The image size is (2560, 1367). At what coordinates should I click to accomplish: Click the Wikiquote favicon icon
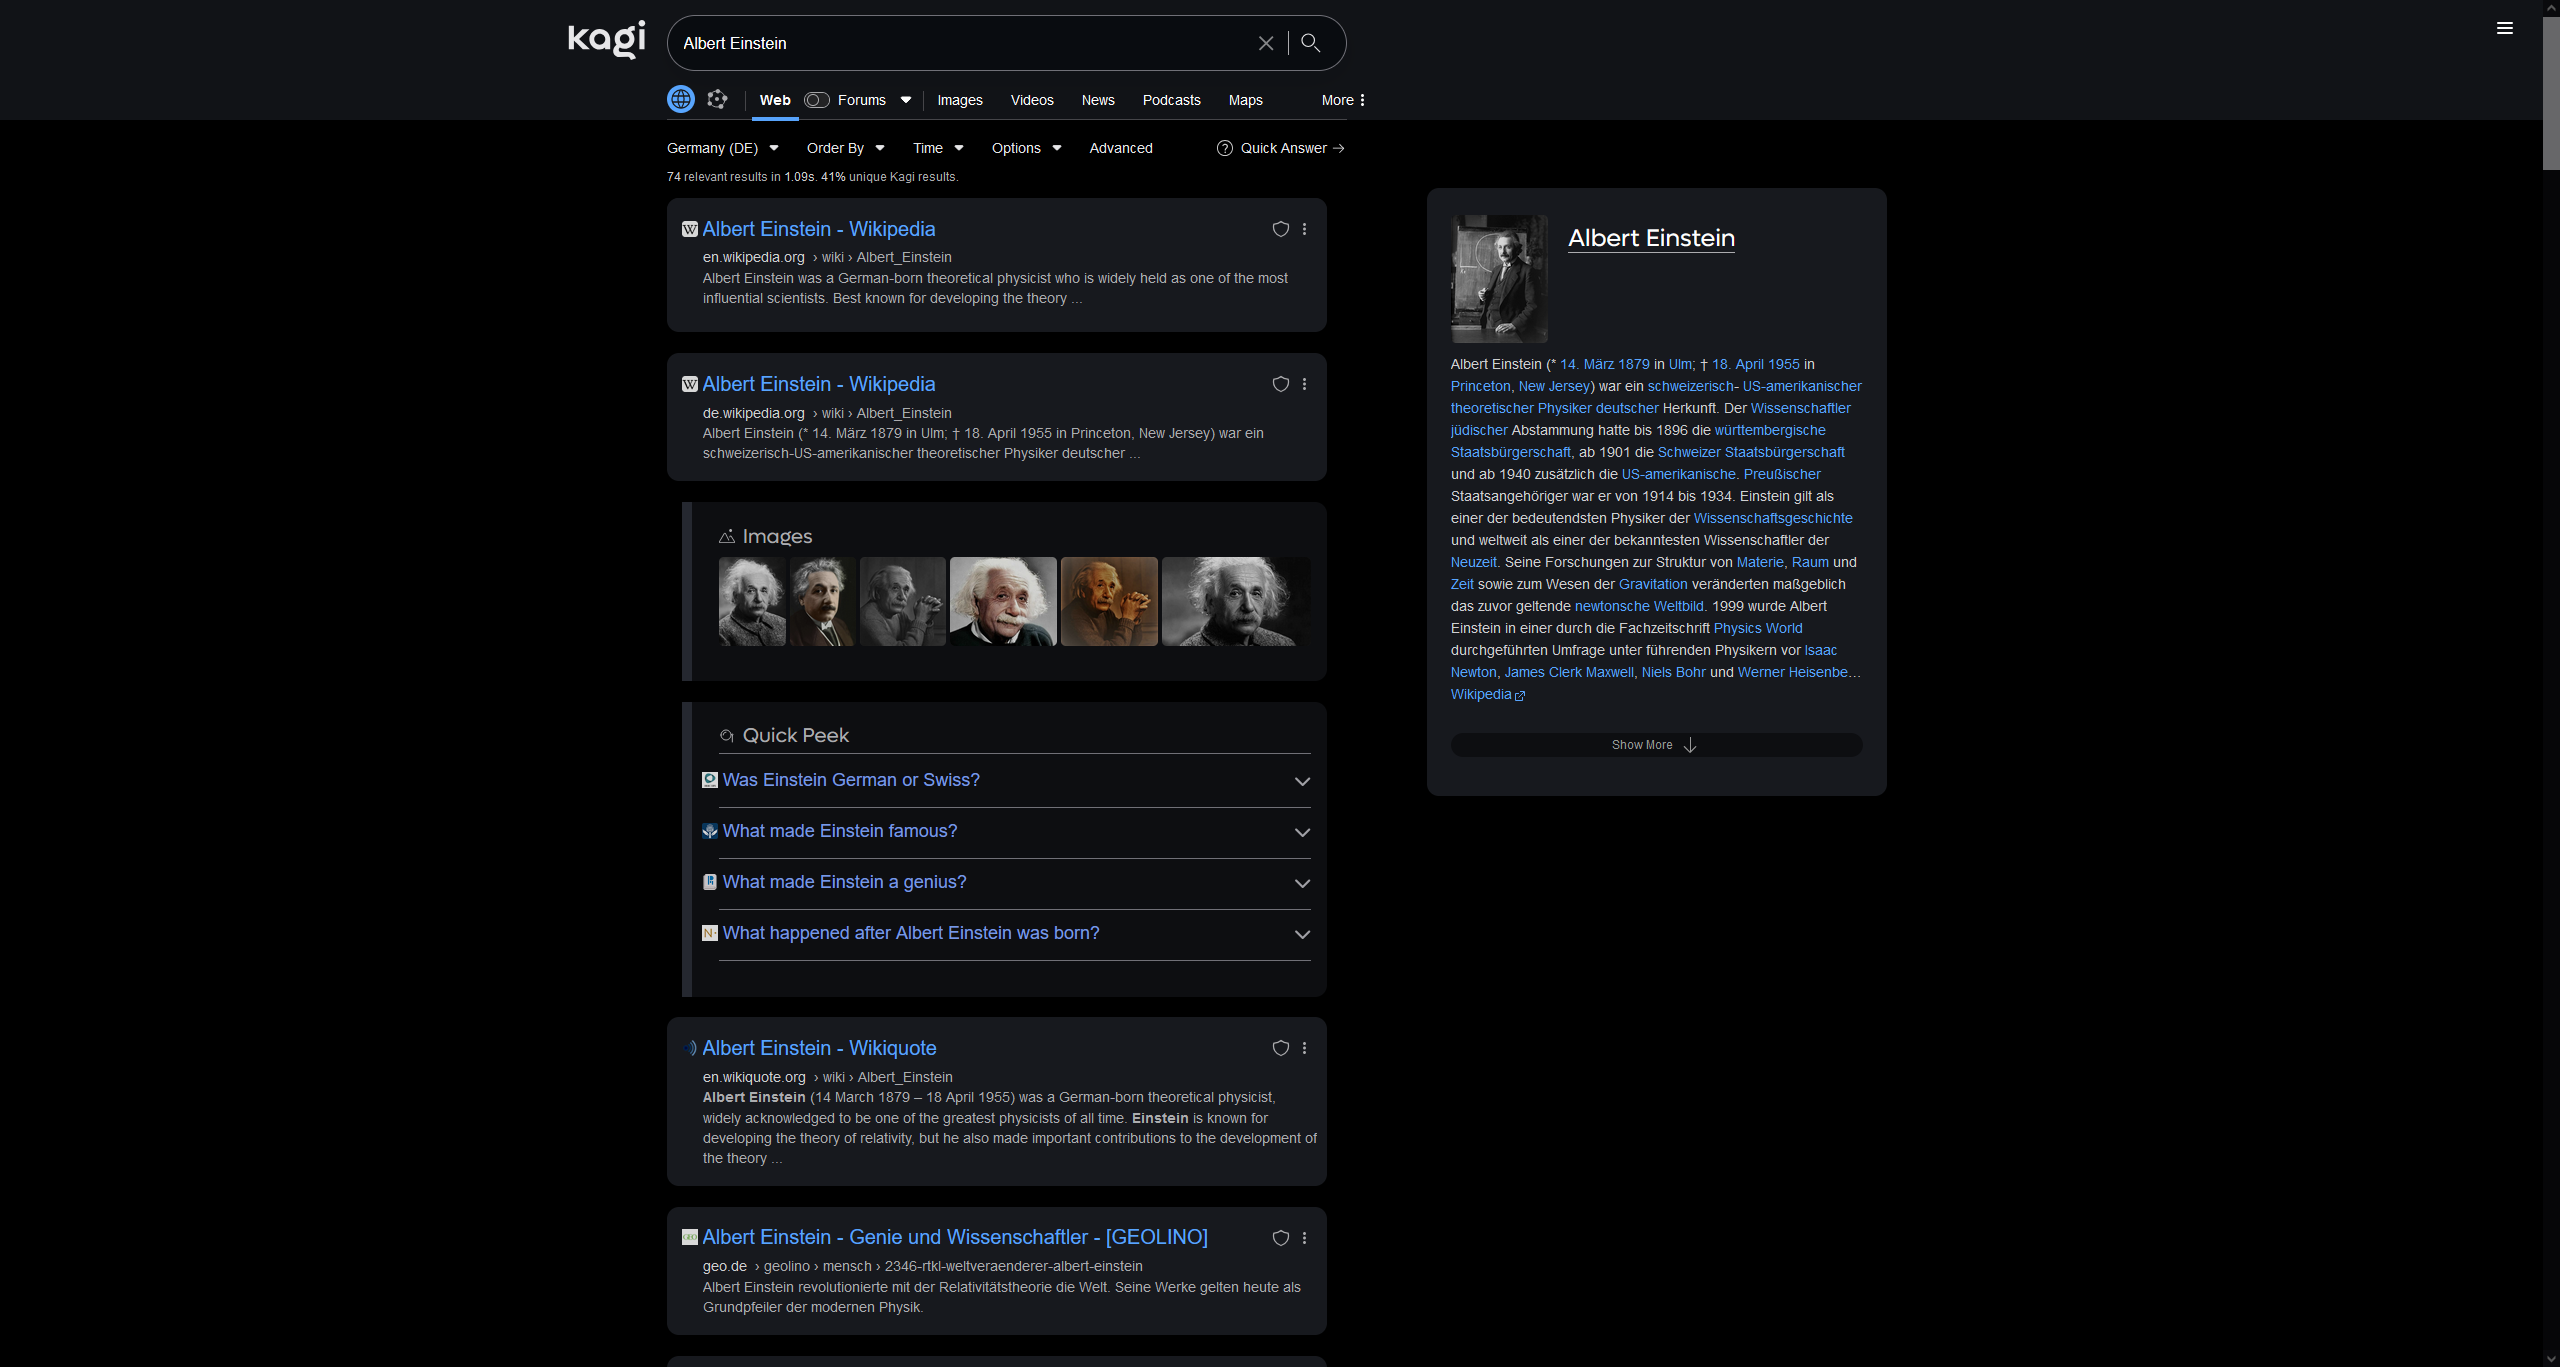point(690,1048)
